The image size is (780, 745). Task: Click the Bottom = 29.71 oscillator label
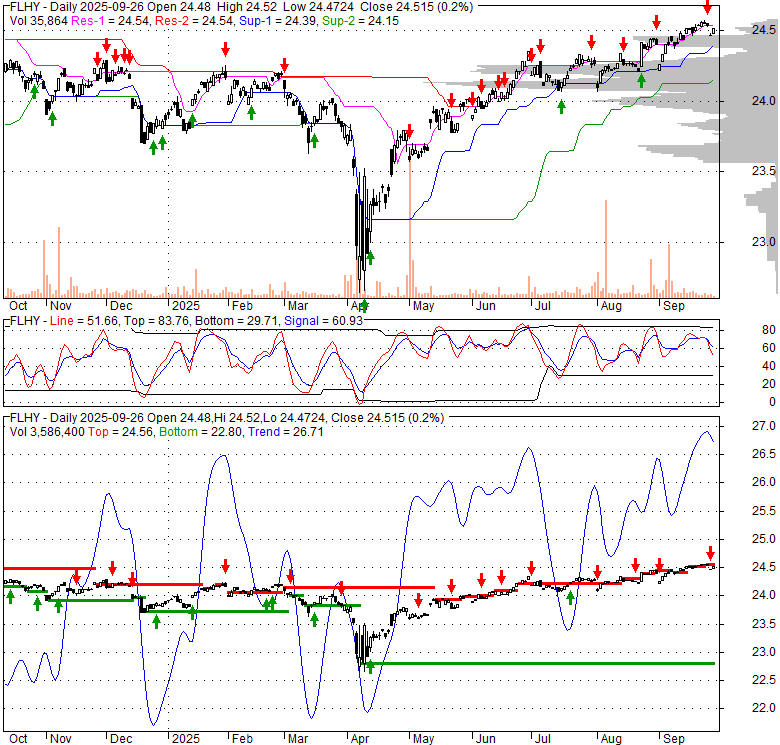236,321
